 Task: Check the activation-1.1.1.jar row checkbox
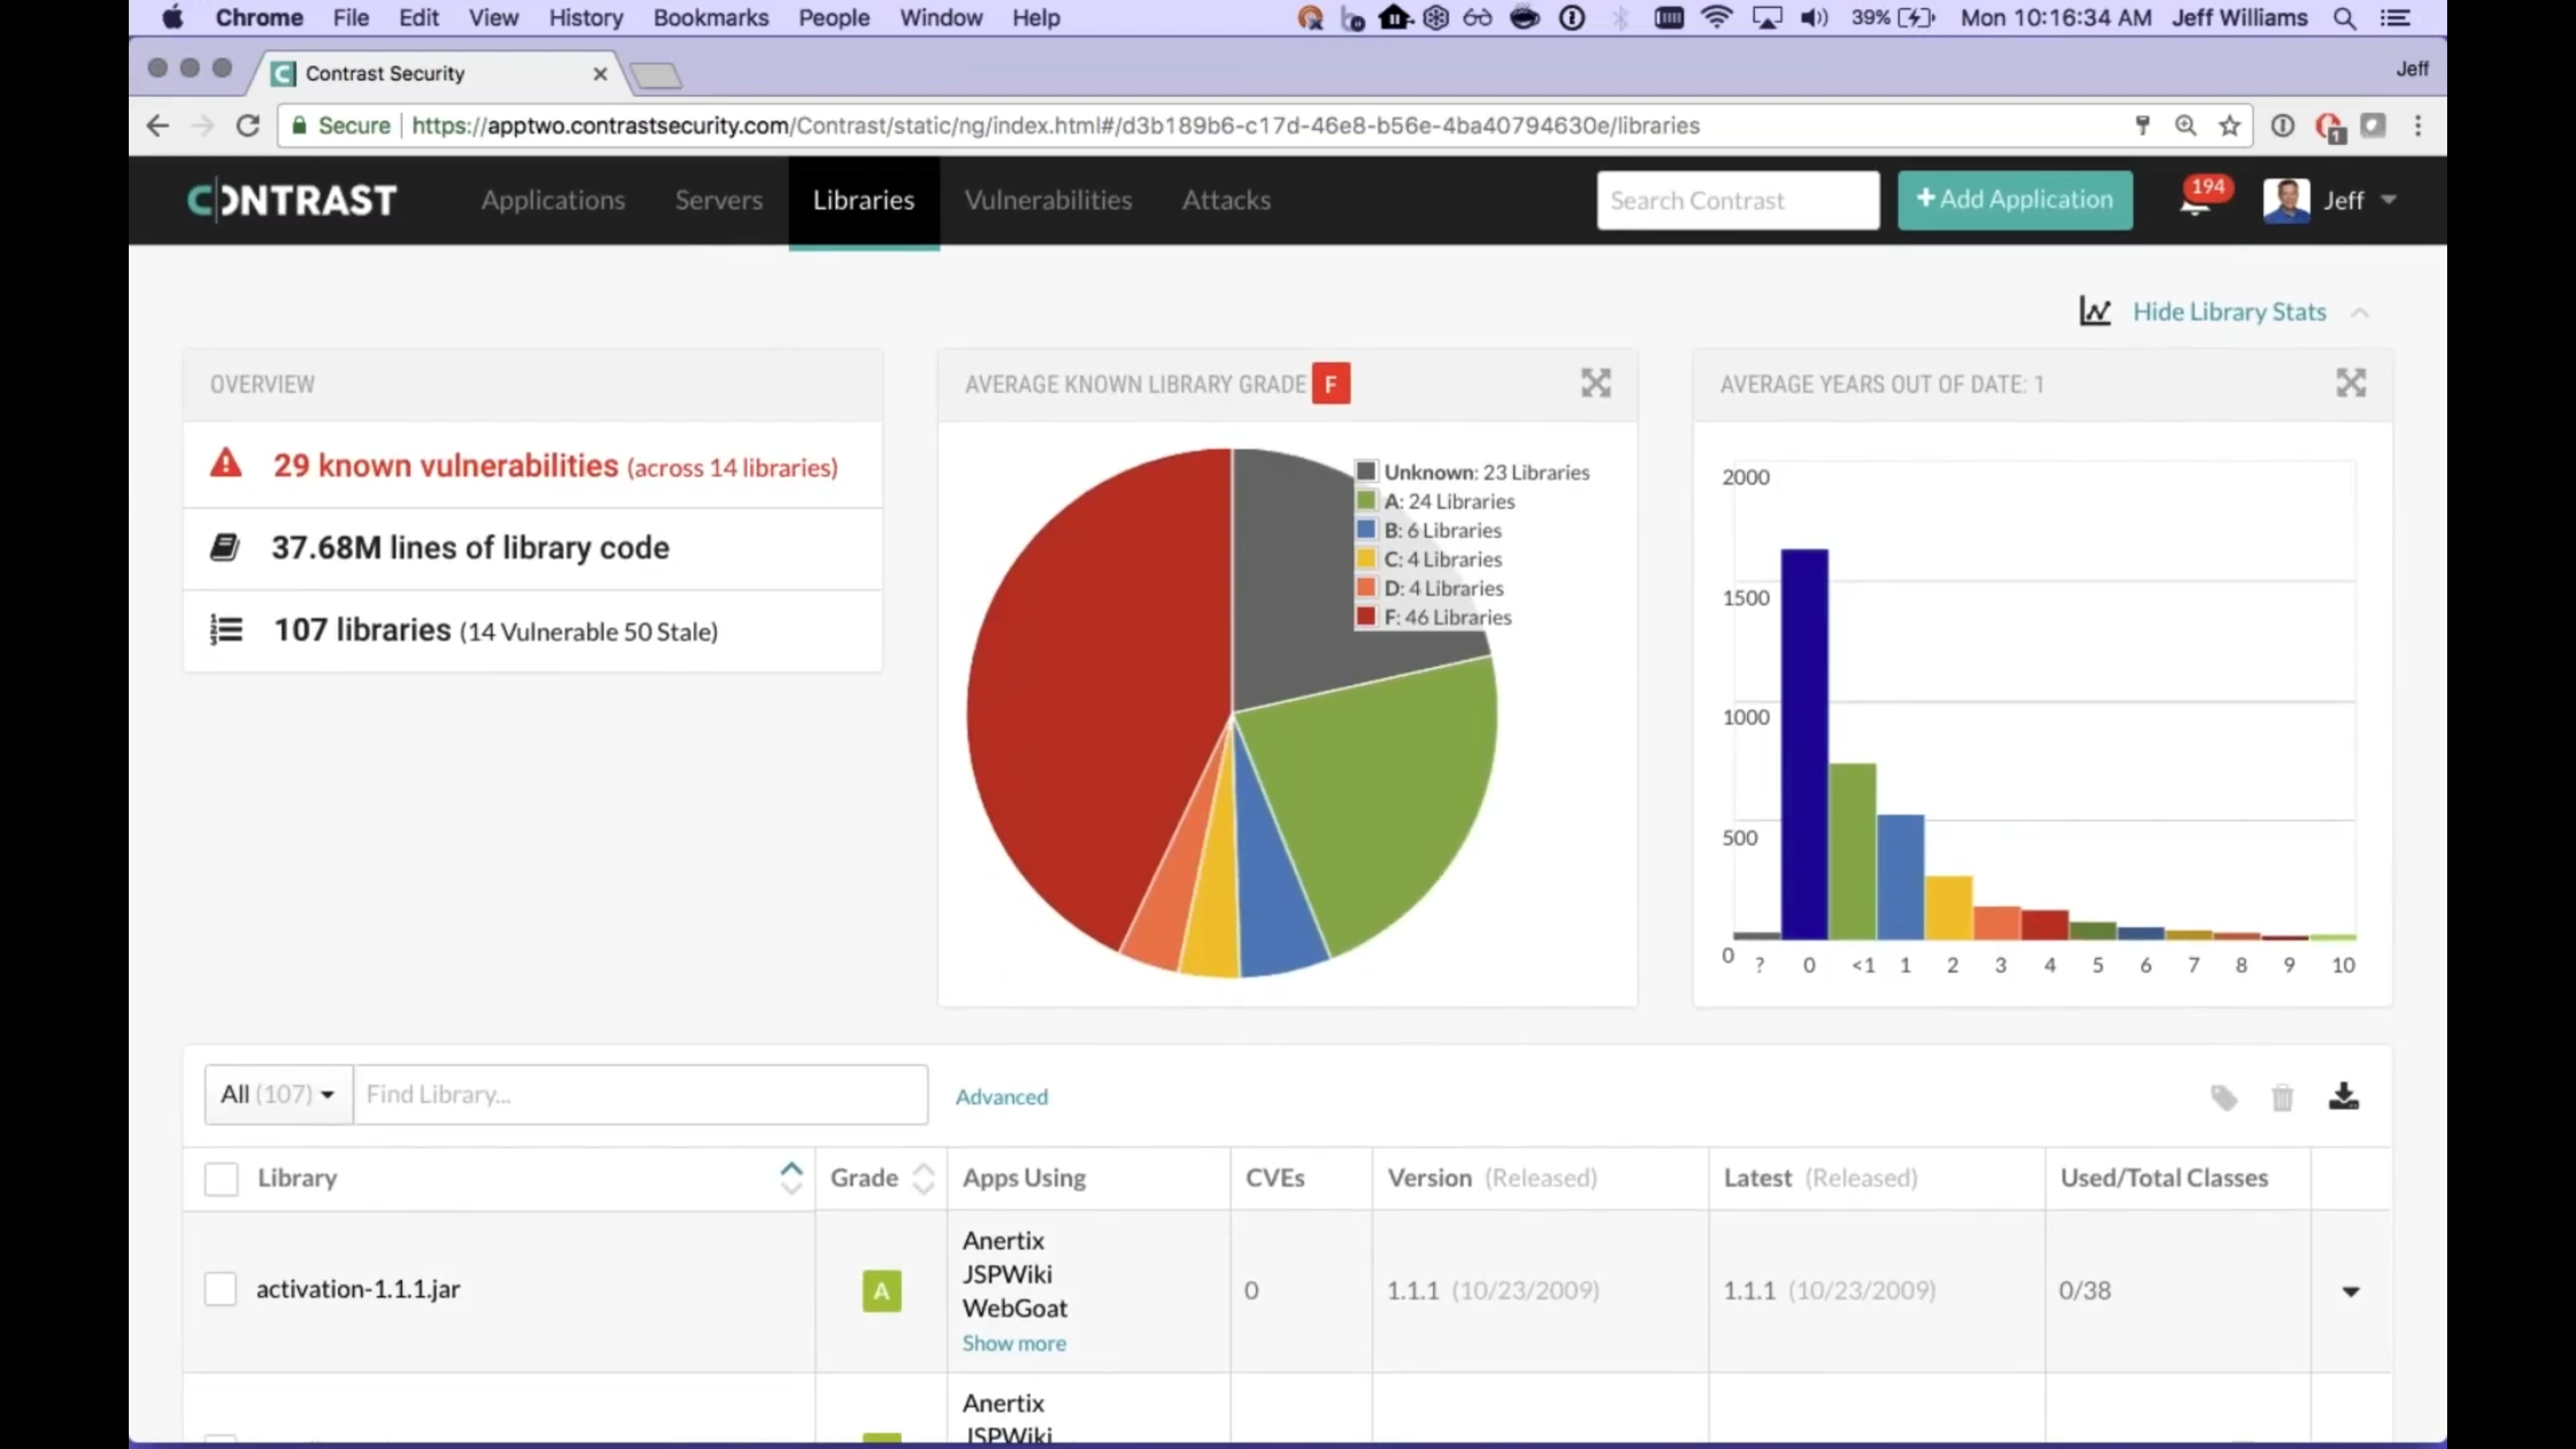tap(220, 1289)
